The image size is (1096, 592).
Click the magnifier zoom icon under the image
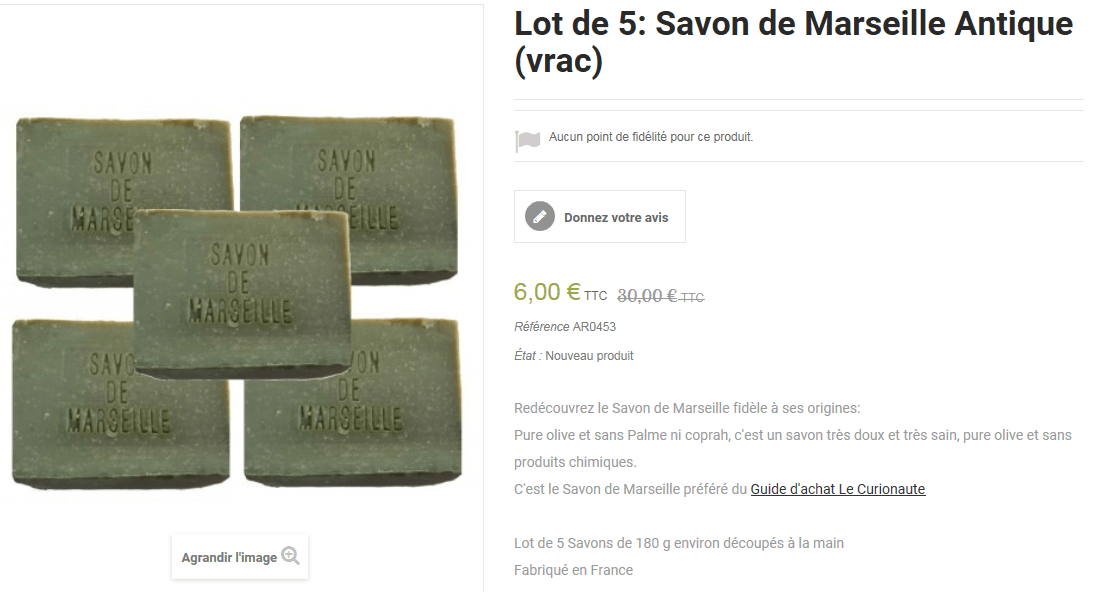tap(290, 556)
